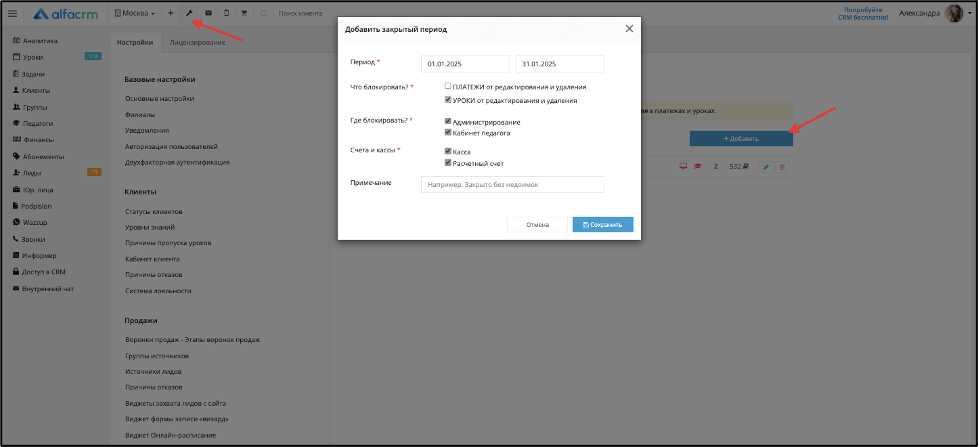
Task: Open Основные настройки link
Action: click(159, 99)
